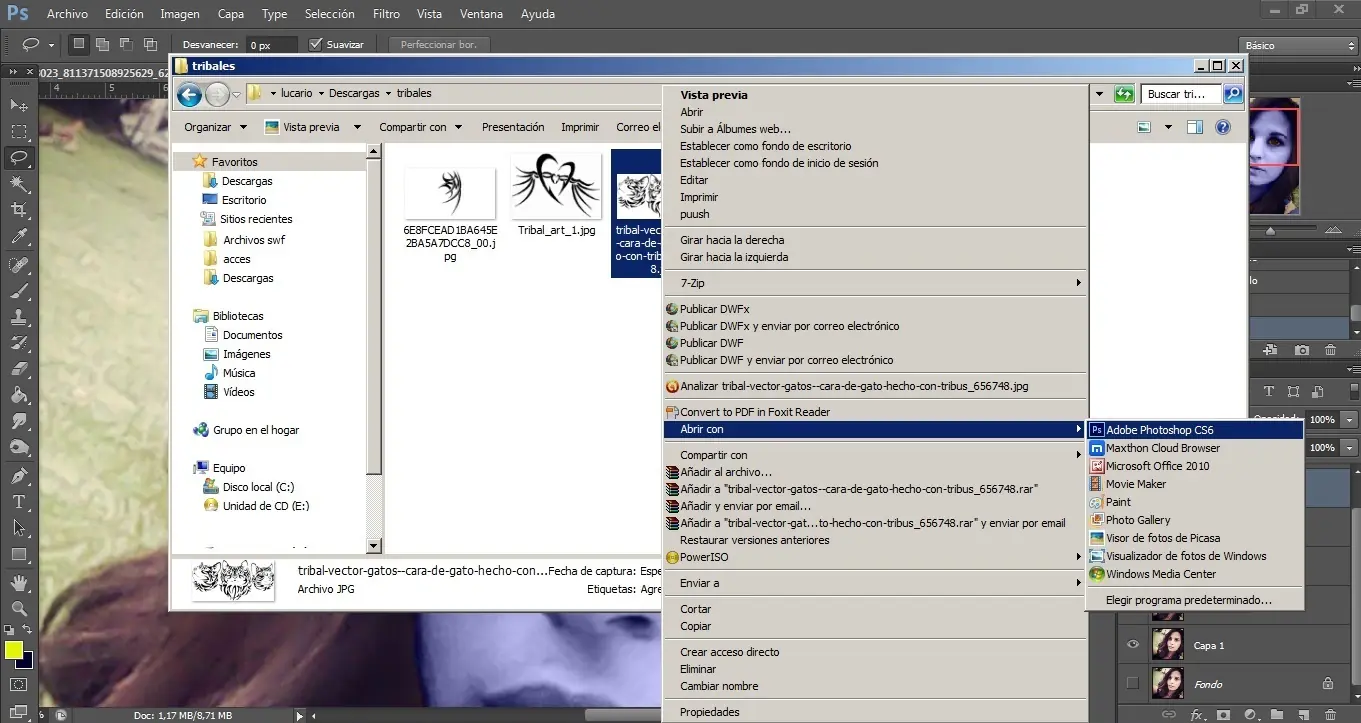Select the Healing Brush tool
The image size is (1361, 723).
click(x=19, y=265)
